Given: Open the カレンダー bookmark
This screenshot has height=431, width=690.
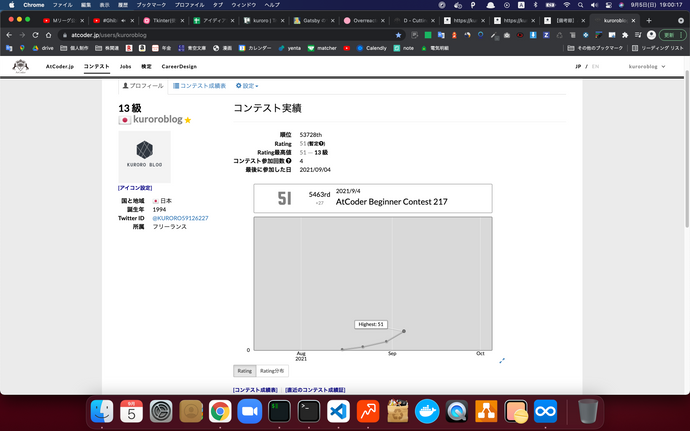Looking at the screenshot, I should click(255, 48).
